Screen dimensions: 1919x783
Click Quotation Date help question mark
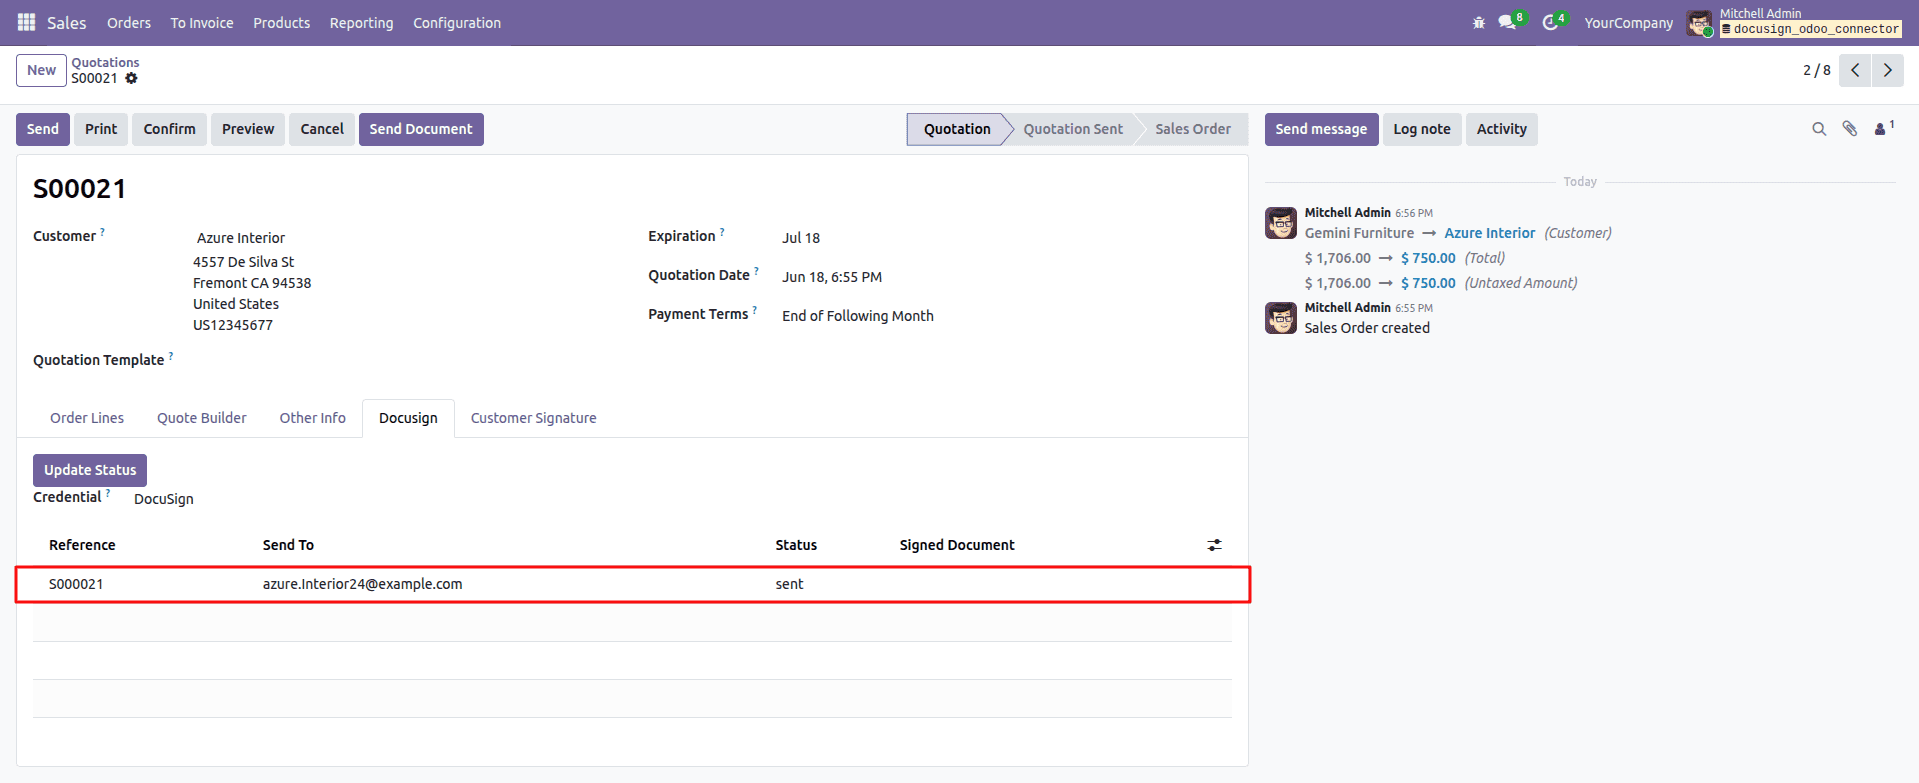pyautogui.click(x=756, y=271)
